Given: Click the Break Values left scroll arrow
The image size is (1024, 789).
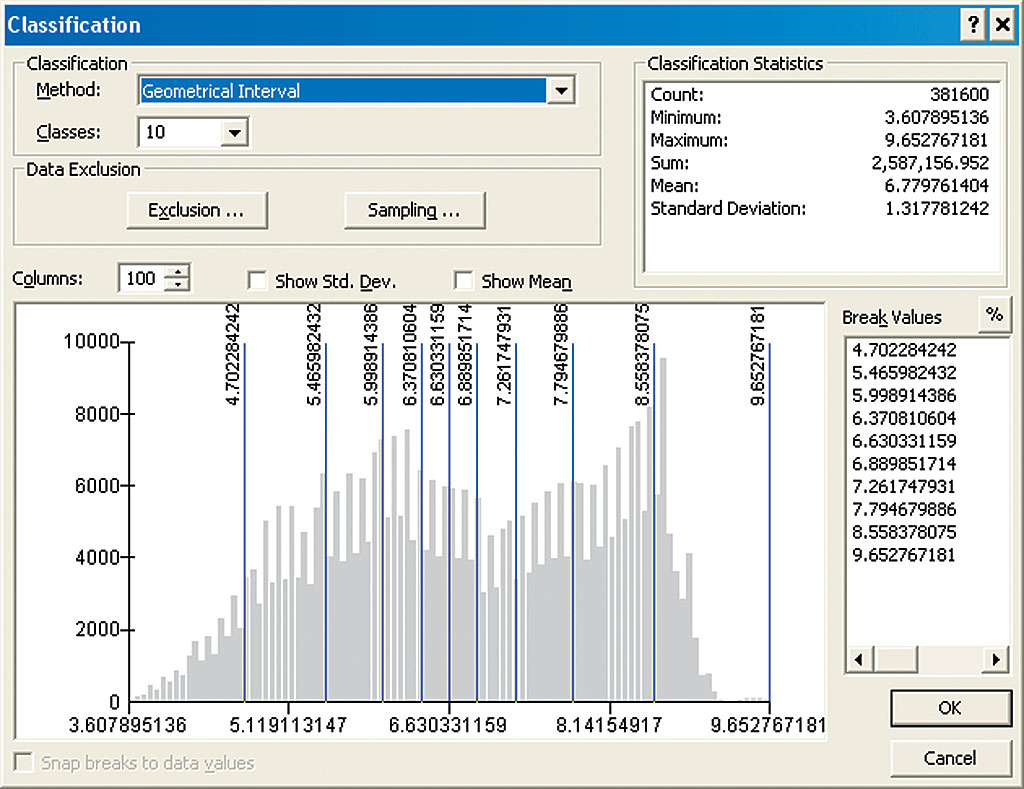Looking at the screenshot, I should tap(859, 659).
